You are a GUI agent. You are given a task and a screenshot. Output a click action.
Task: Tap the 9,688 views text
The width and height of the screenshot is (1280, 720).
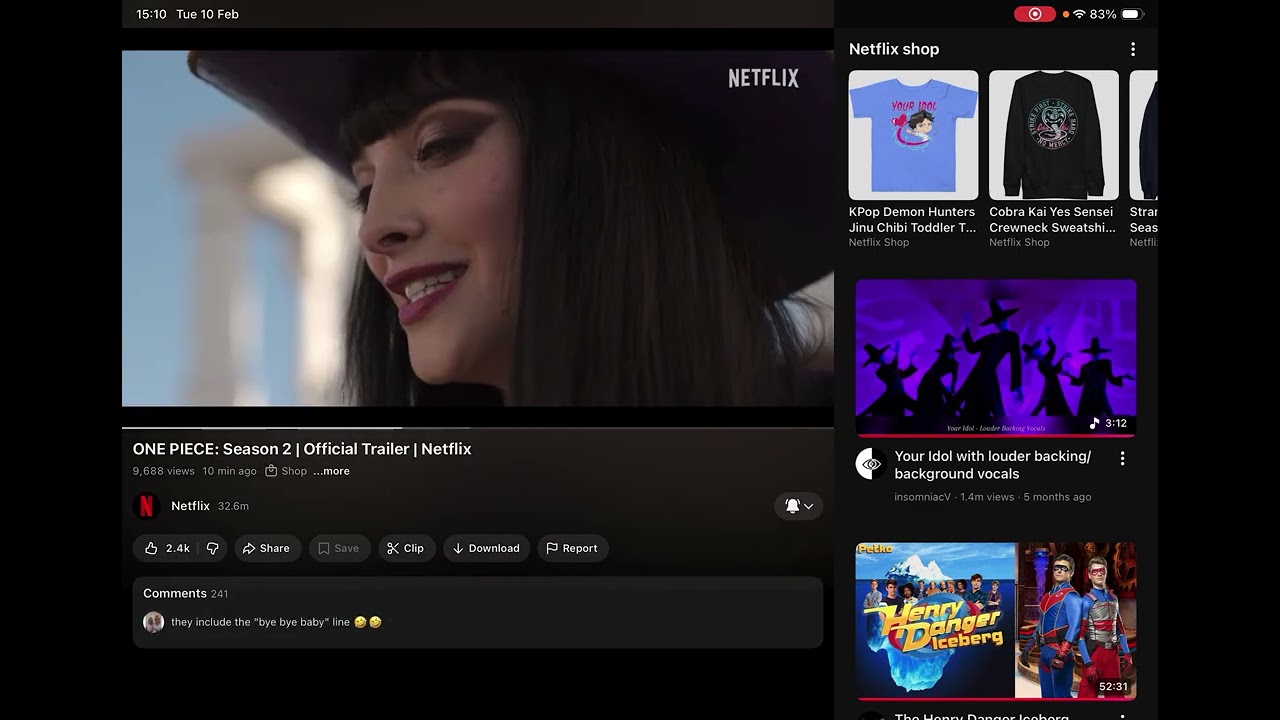pyautogui.click(x=163, y=471)
